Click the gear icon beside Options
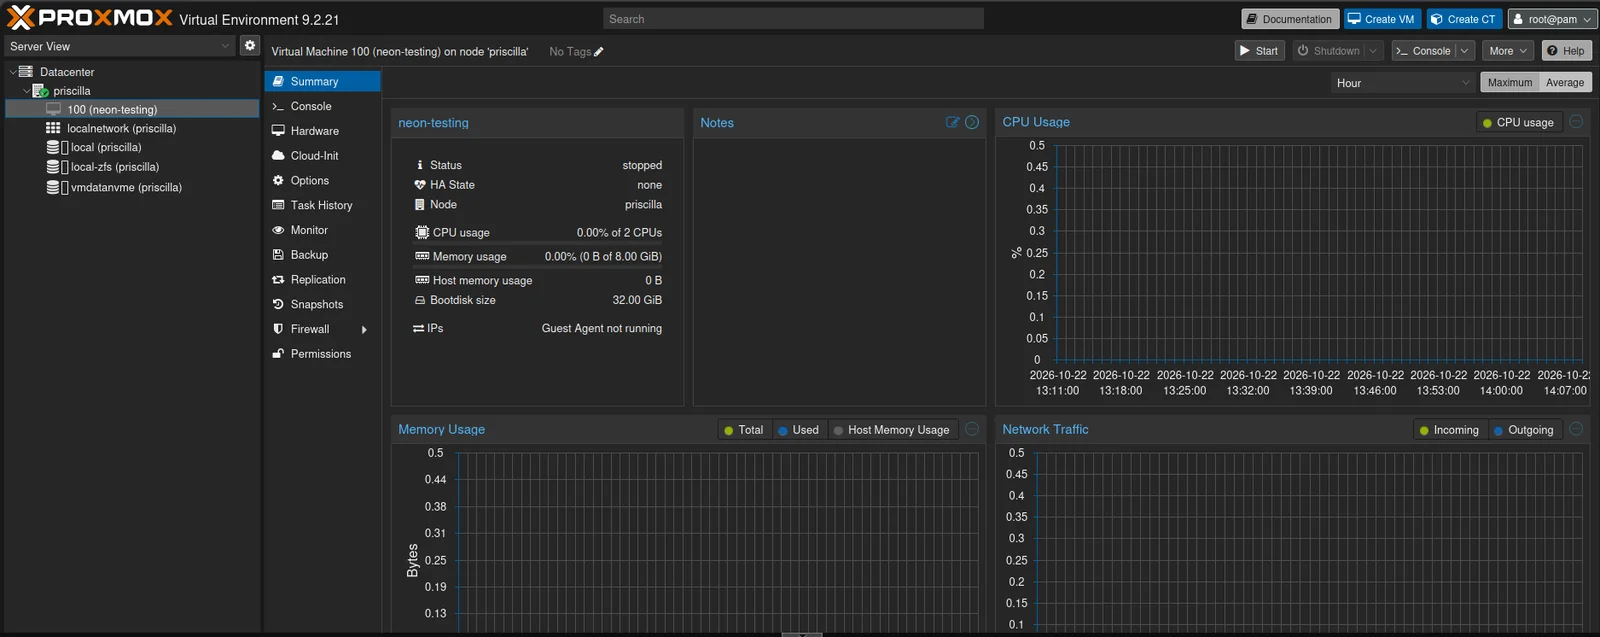The height and width of the screenshot is (637, 1600). click(278, 181)
